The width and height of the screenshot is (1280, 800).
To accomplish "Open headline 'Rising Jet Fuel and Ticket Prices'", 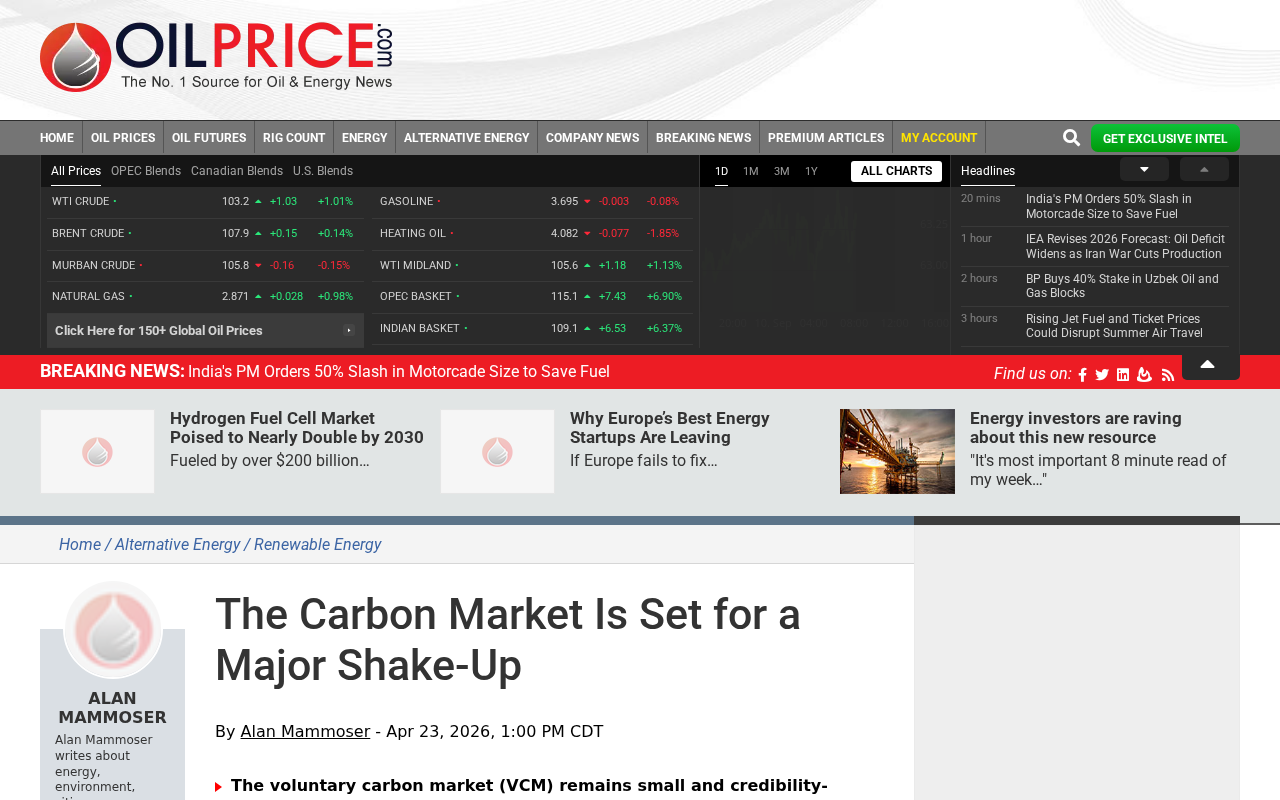I will 1114,326.
